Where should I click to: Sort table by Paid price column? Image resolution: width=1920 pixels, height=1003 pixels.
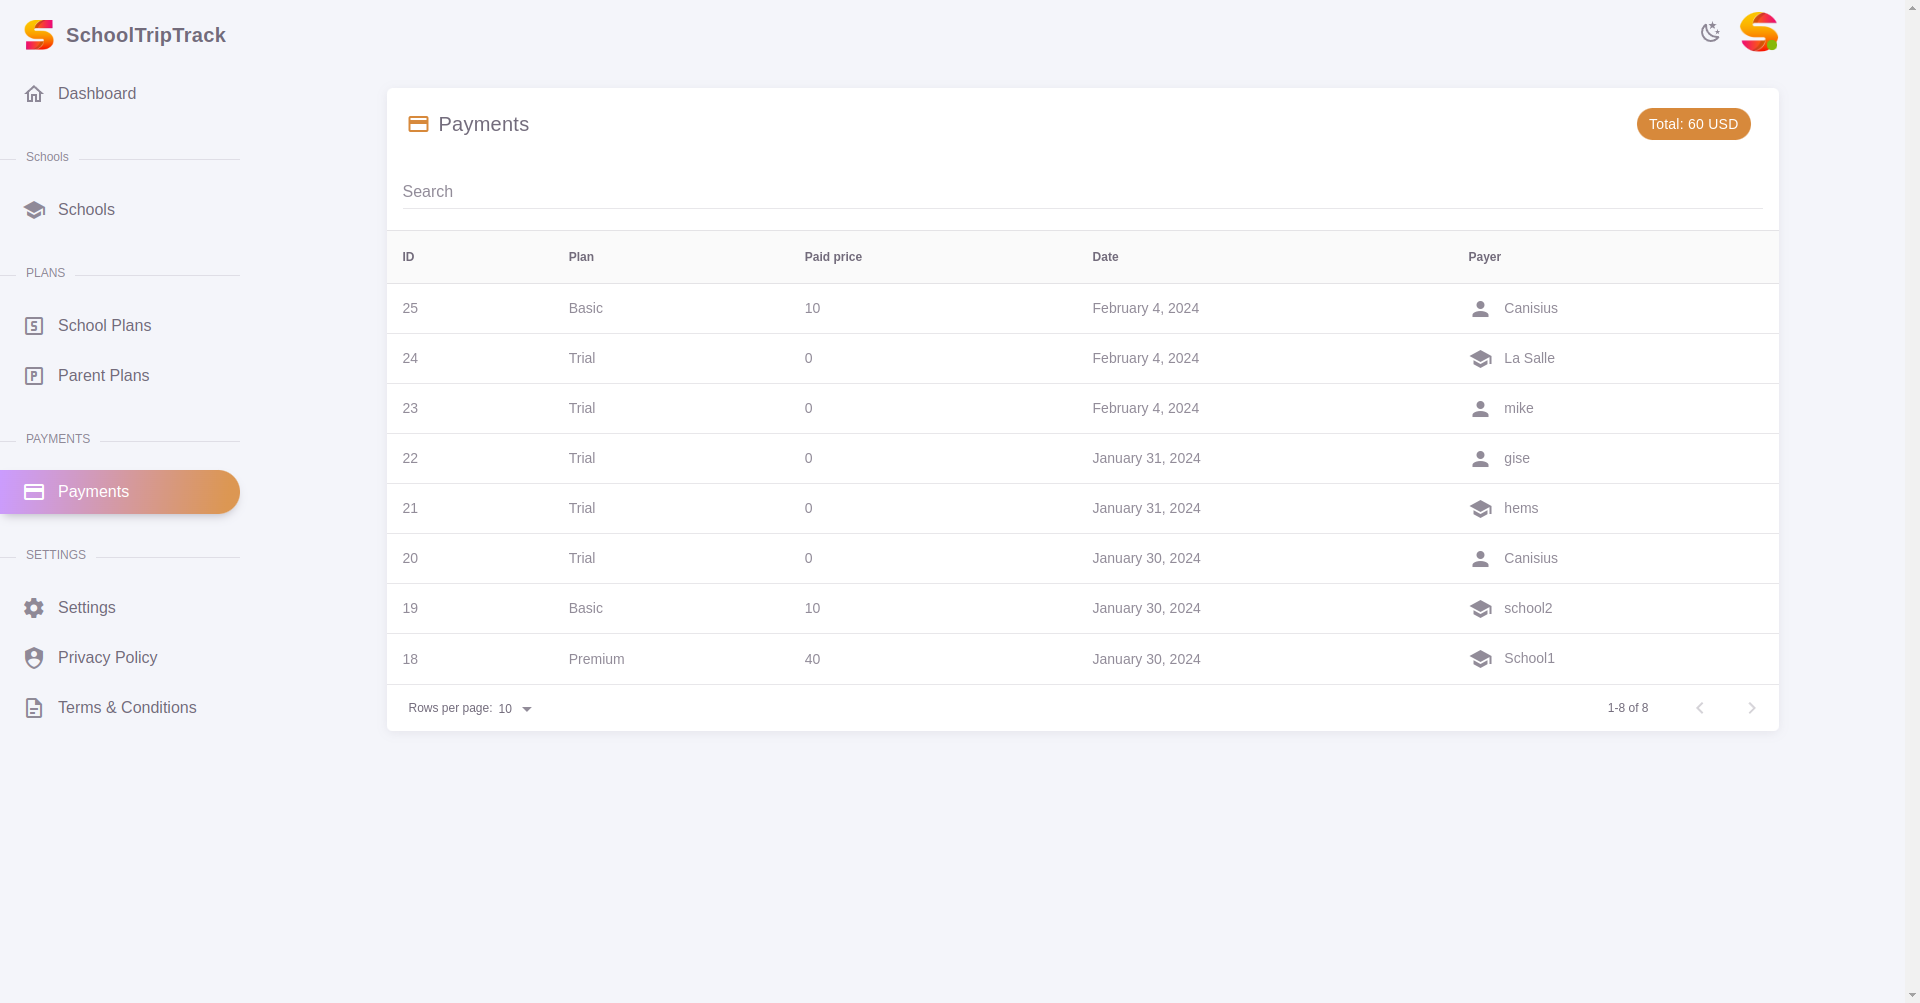pyautogui.click(x=833, y=257)
